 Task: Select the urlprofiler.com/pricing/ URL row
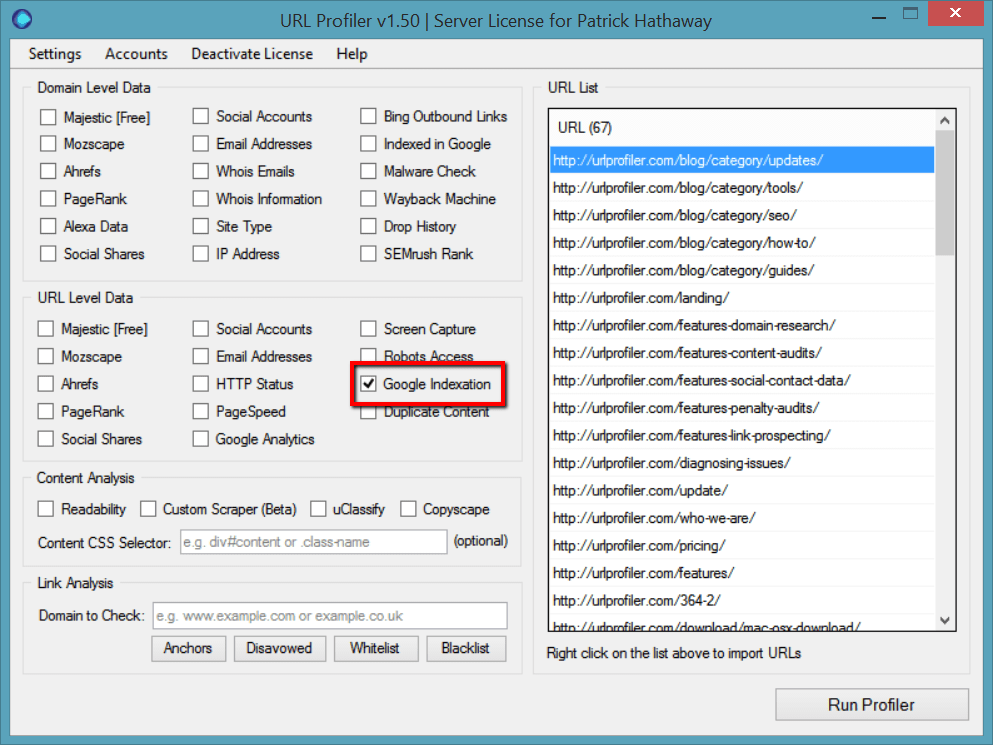point(742,545)
